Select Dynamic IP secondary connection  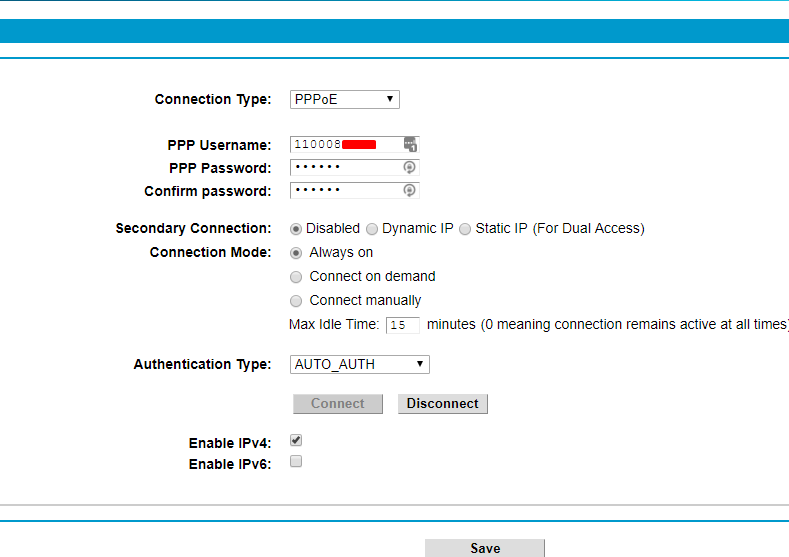372,229
